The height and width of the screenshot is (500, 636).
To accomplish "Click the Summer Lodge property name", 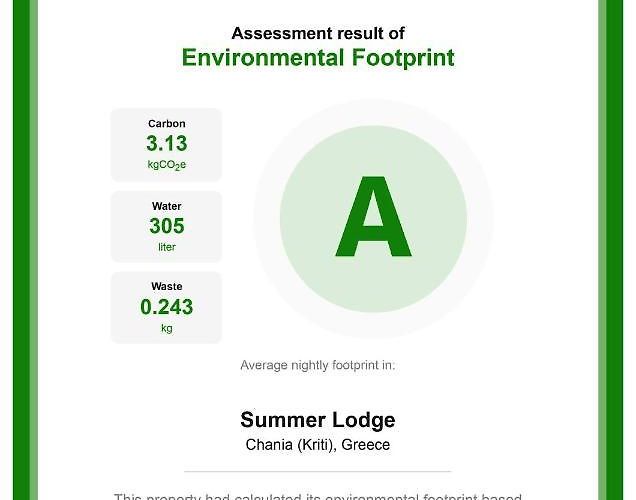I will [x=318, y=420].
